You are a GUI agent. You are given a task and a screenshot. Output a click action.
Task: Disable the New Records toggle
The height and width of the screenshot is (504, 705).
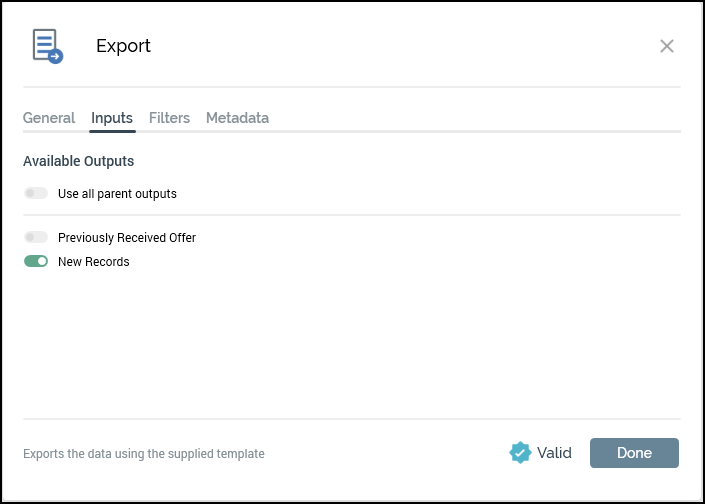[36, 262]
